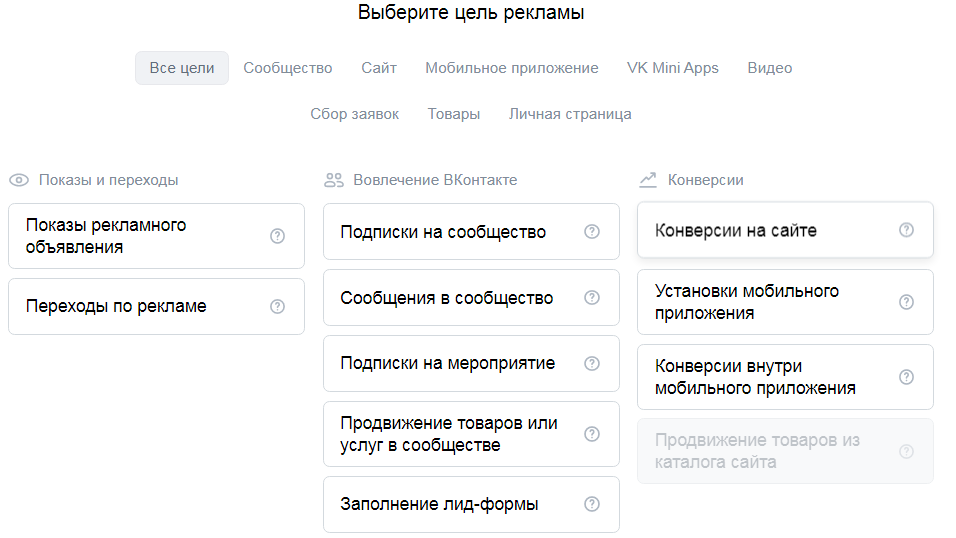Open the Мобильное приложение tab
This screenshot has height=538, width=956.
pyautogui.click(x=512, y=68)
